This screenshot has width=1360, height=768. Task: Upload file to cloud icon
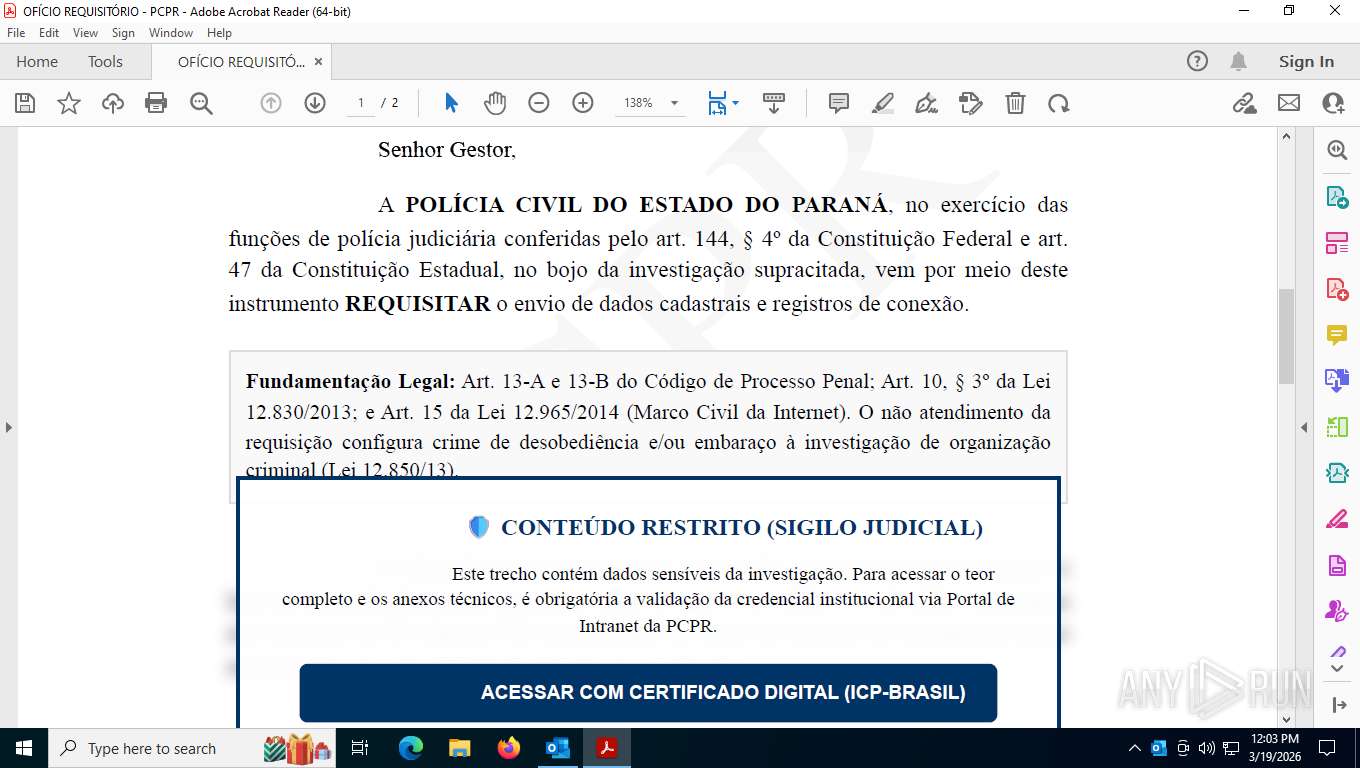click(113, 103)
